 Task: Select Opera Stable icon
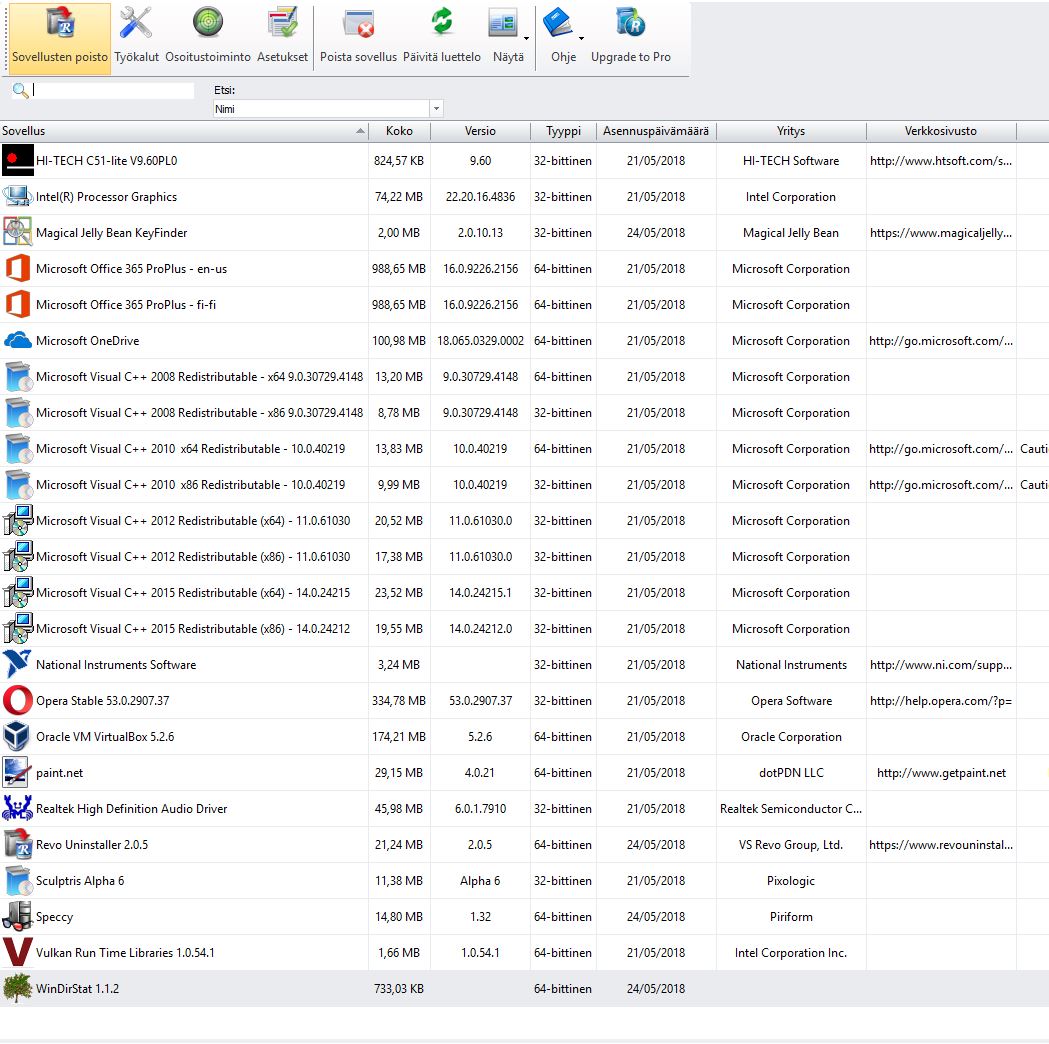[17, 700]
